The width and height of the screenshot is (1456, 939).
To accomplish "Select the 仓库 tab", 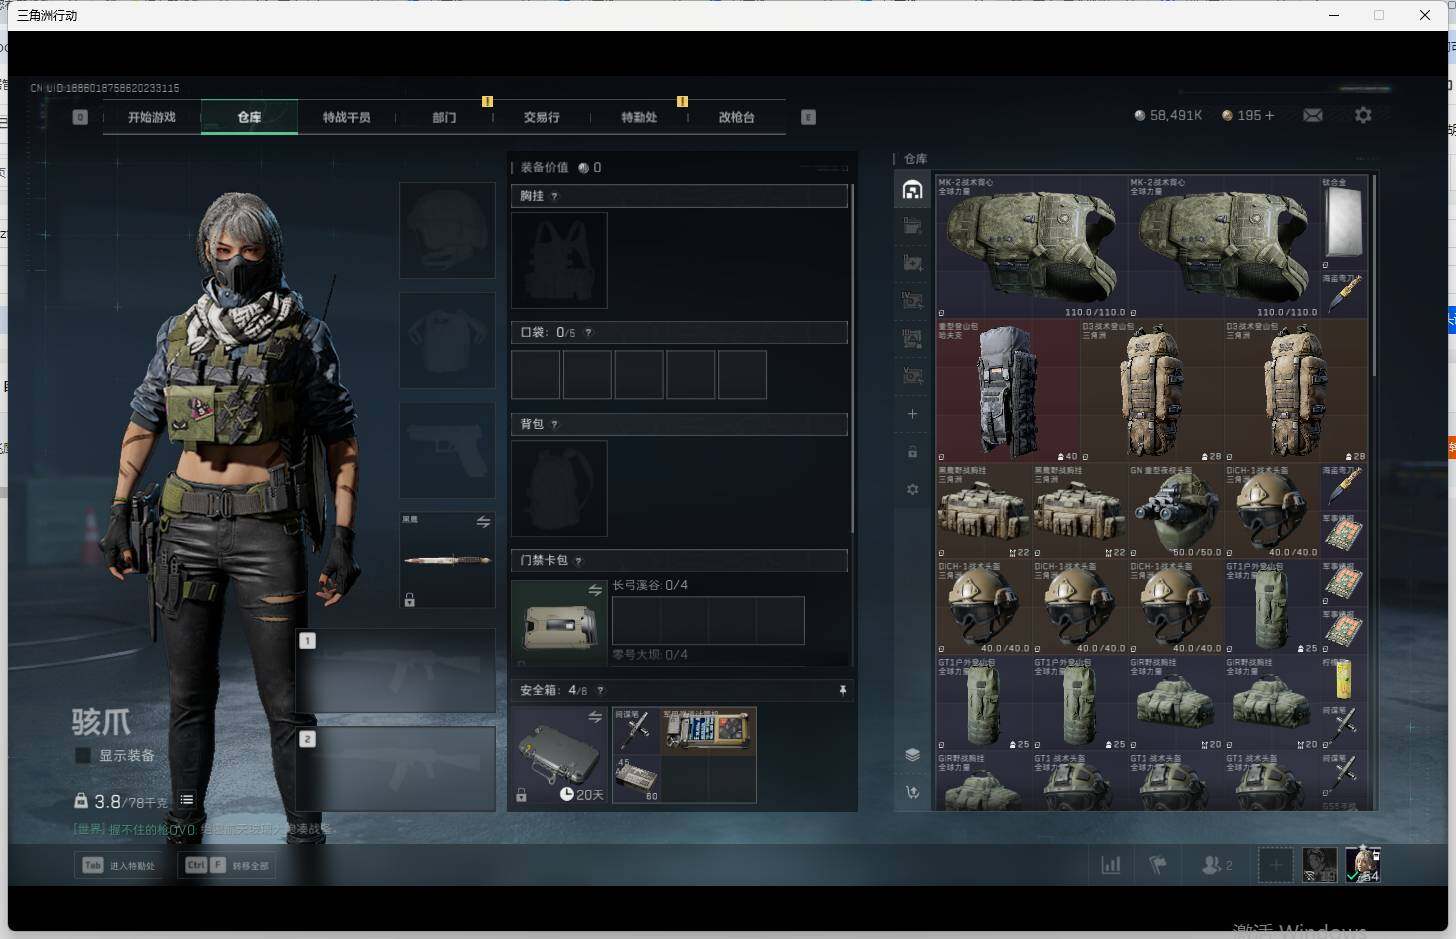I will (x=249, y=117).
